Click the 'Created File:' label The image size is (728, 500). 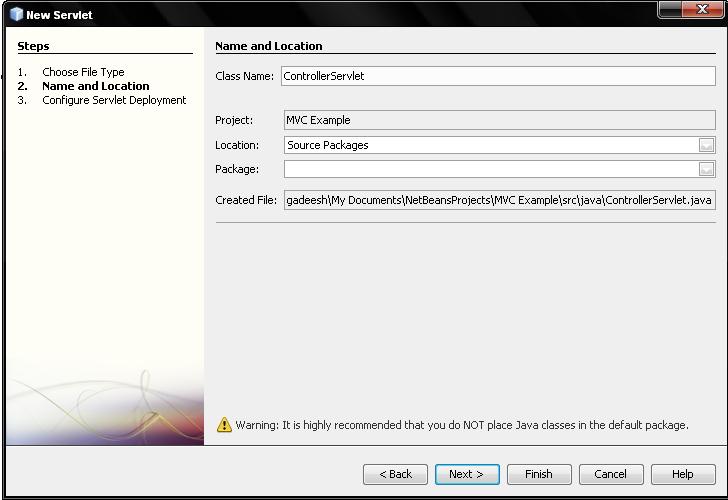246,200
